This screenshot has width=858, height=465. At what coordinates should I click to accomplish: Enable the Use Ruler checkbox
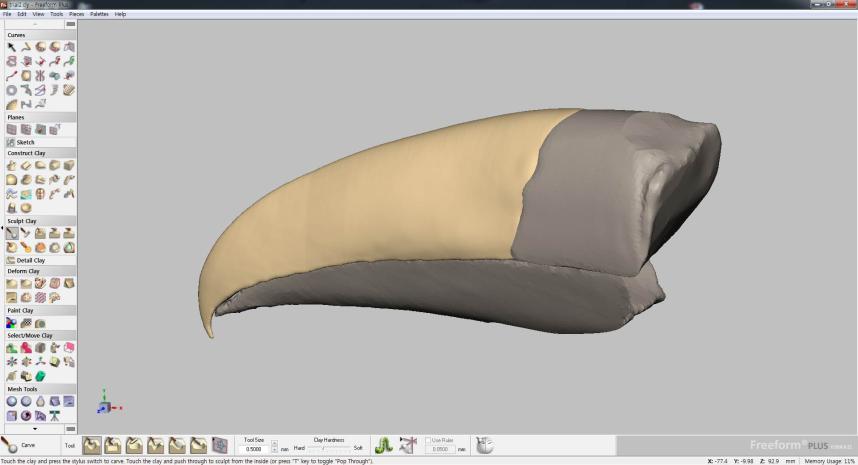[x=429, y=440]
